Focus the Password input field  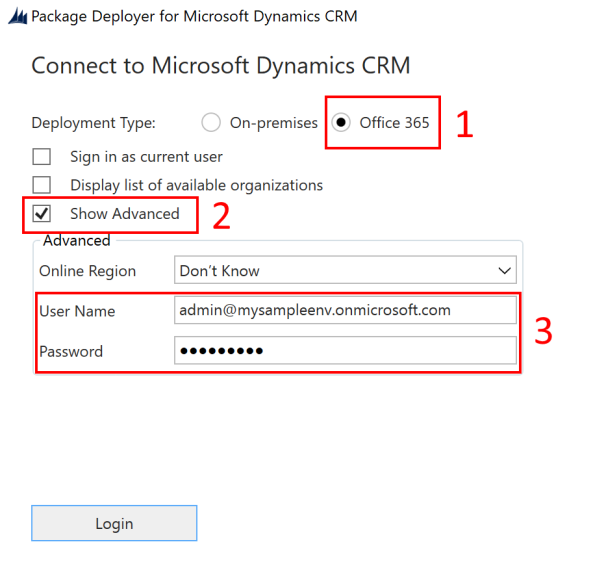coord(345,350)
